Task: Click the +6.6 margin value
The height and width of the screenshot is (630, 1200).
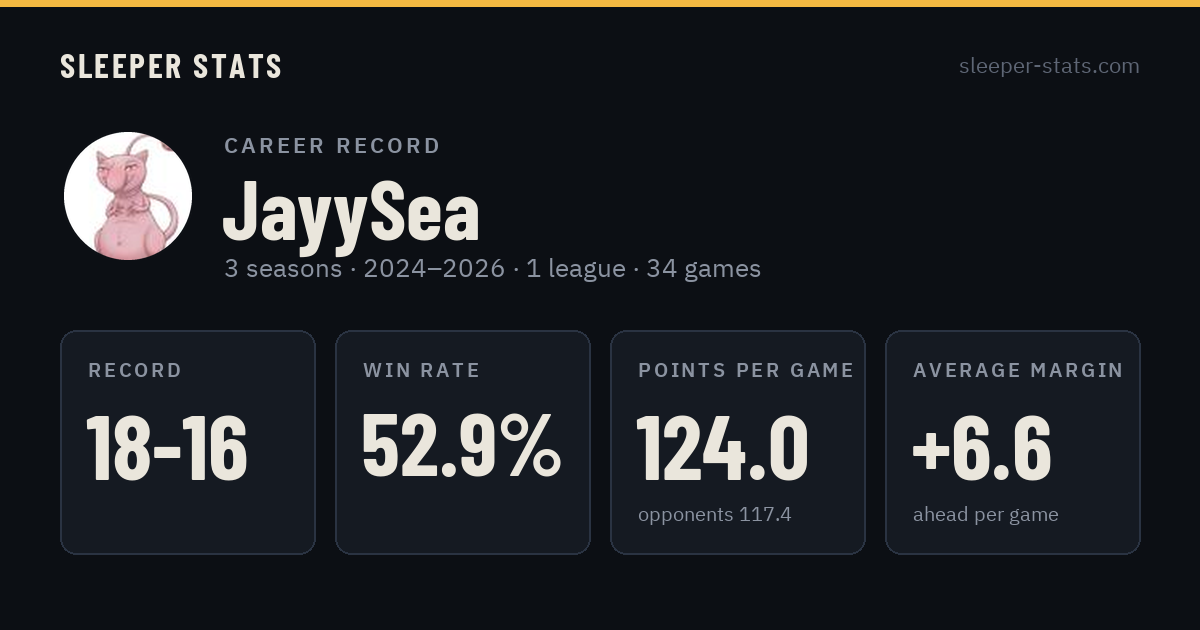Action: 981,448
